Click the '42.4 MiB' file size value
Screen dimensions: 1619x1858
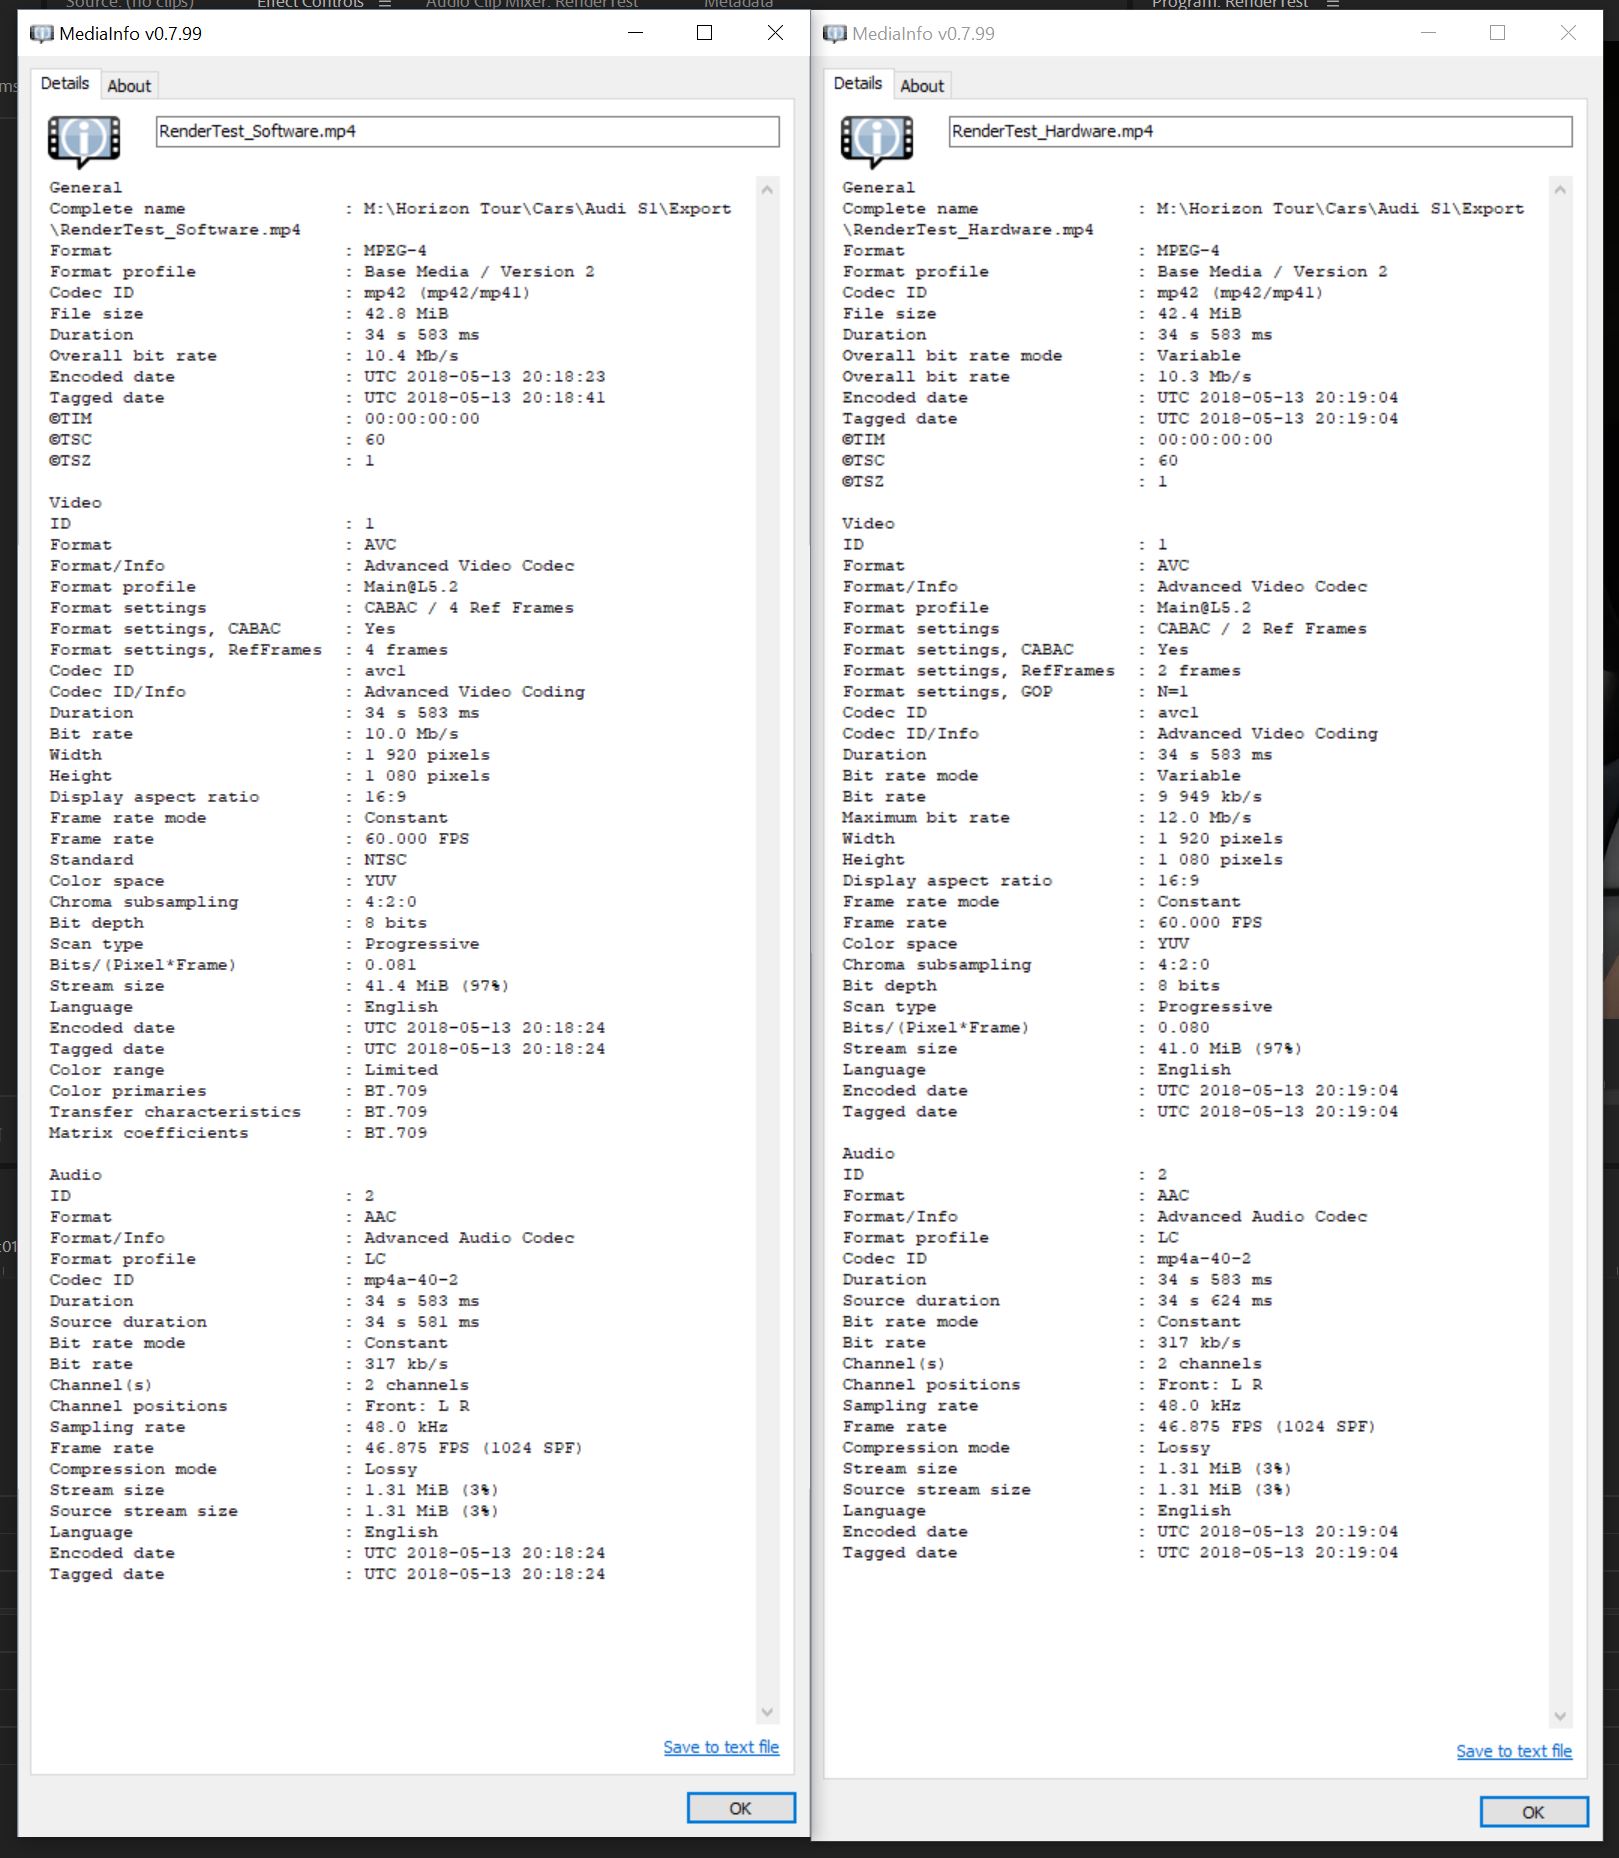coord(1199,314)
